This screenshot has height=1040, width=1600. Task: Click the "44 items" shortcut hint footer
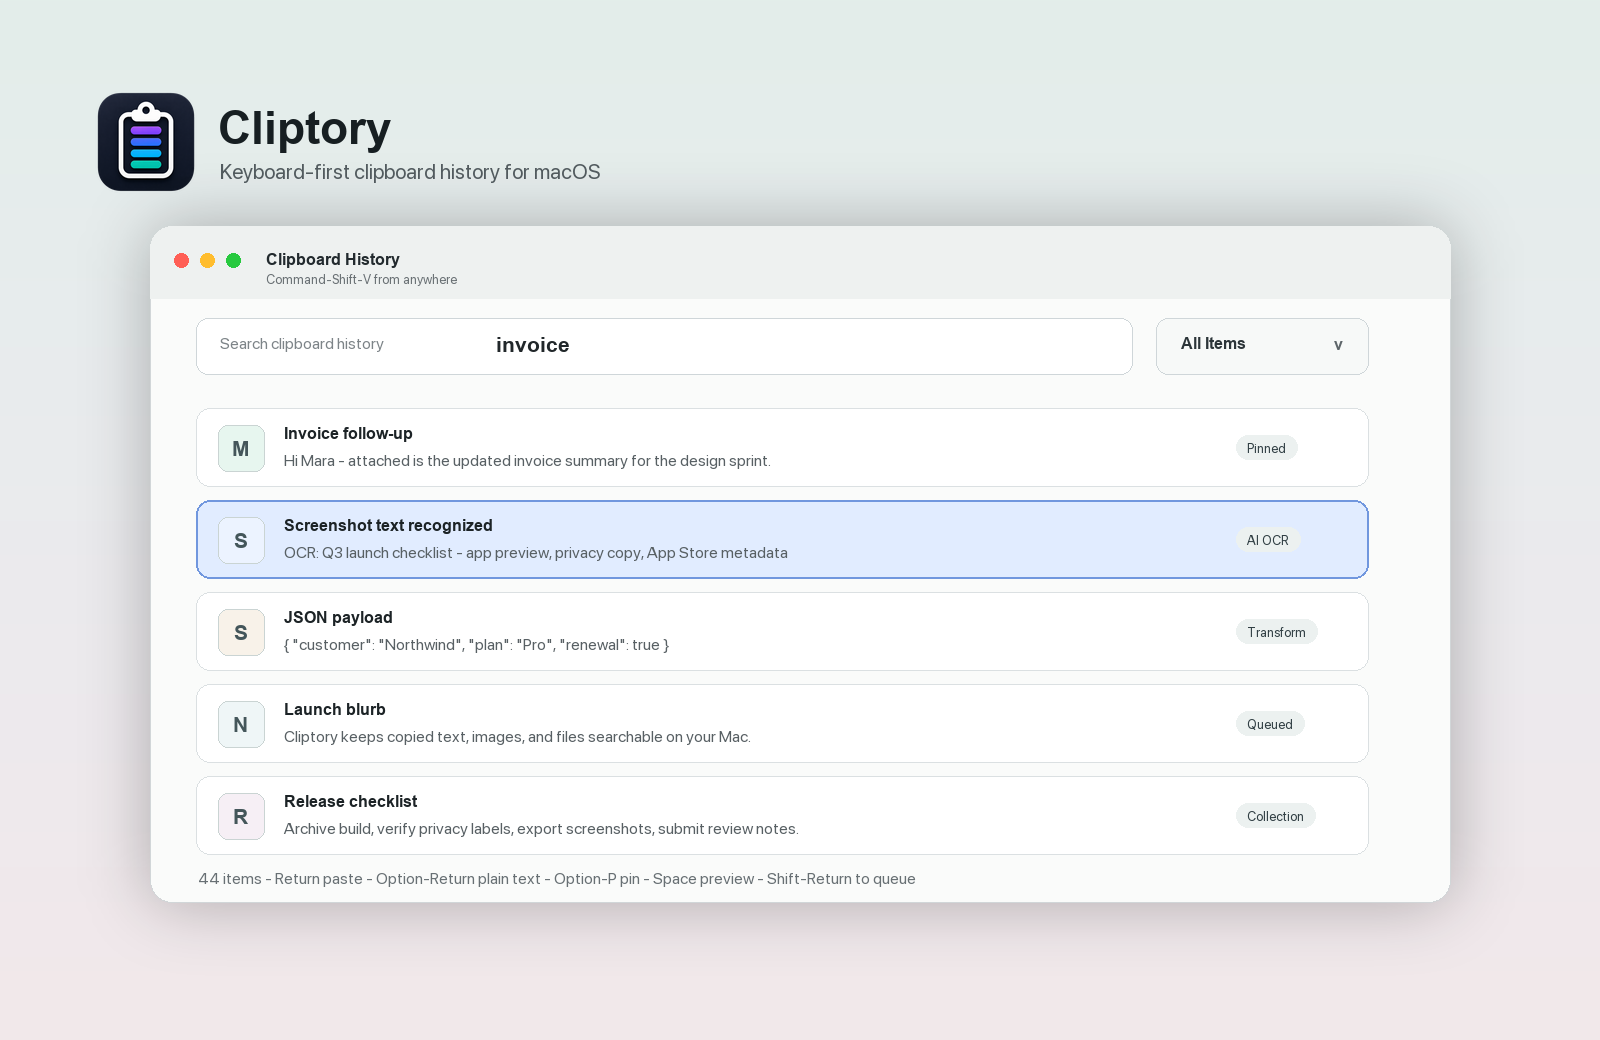[557, 879]
